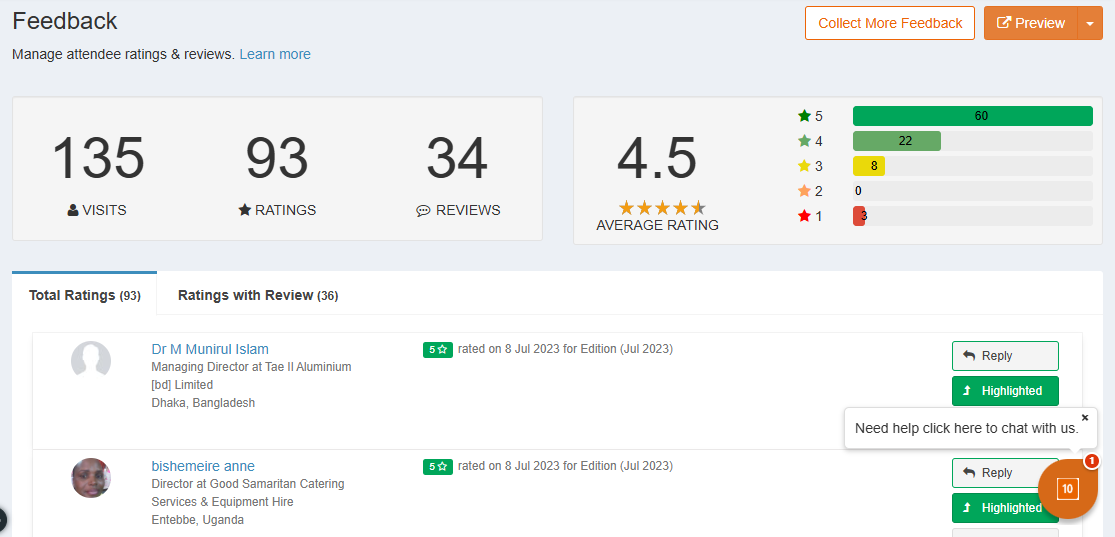Click the 5-star badge on bishemeire's rating
The height and width of the screenshot is (537, 1115).
(438, 467)
